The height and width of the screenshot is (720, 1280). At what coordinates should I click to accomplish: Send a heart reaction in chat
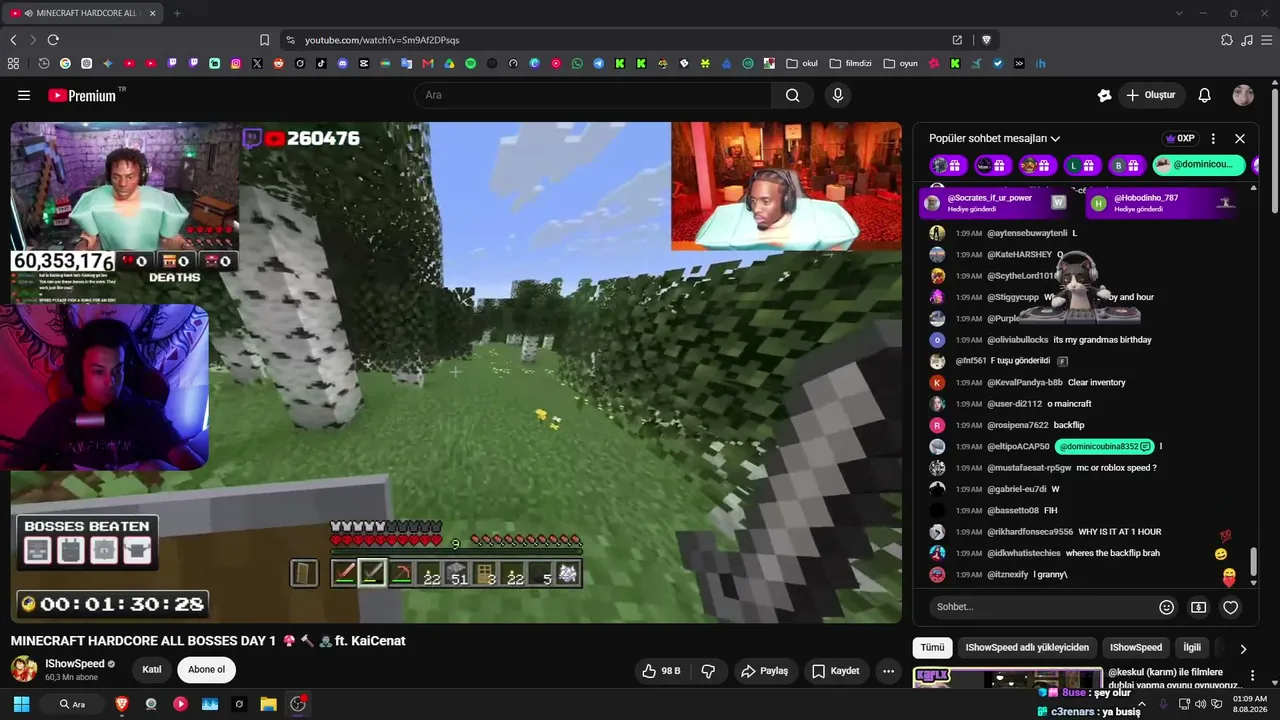click(1231, 607)
